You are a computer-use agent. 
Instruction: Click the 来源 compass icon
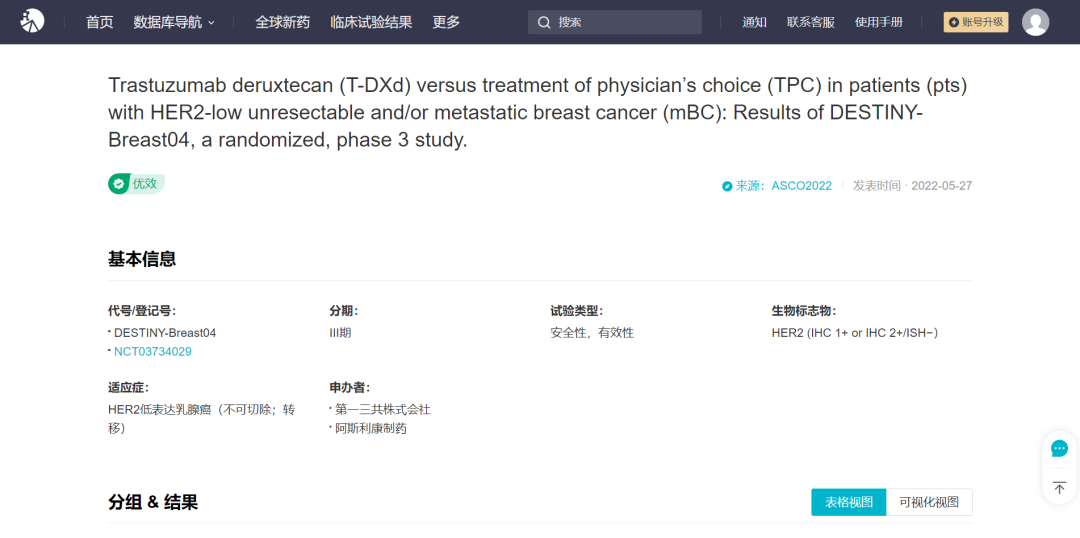[727, 186]
